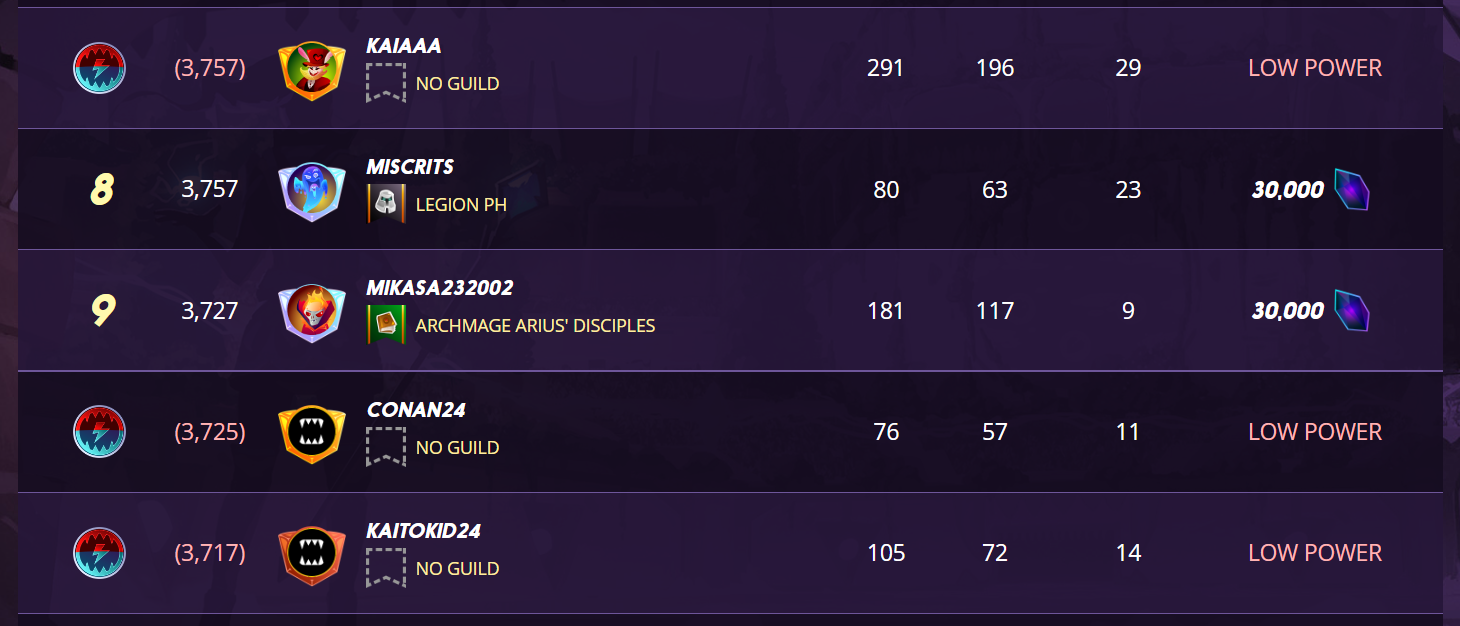
Task: Open the CONAN24 player name
Action: (416, 410)
